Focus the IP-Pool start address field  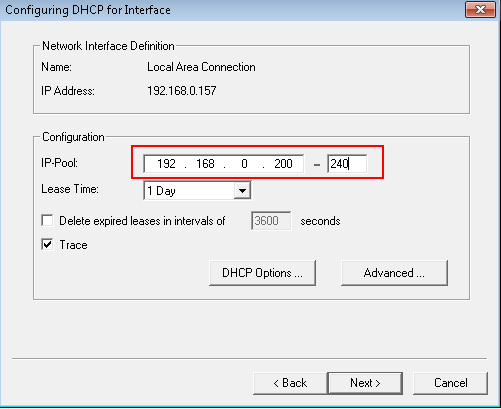224,164
